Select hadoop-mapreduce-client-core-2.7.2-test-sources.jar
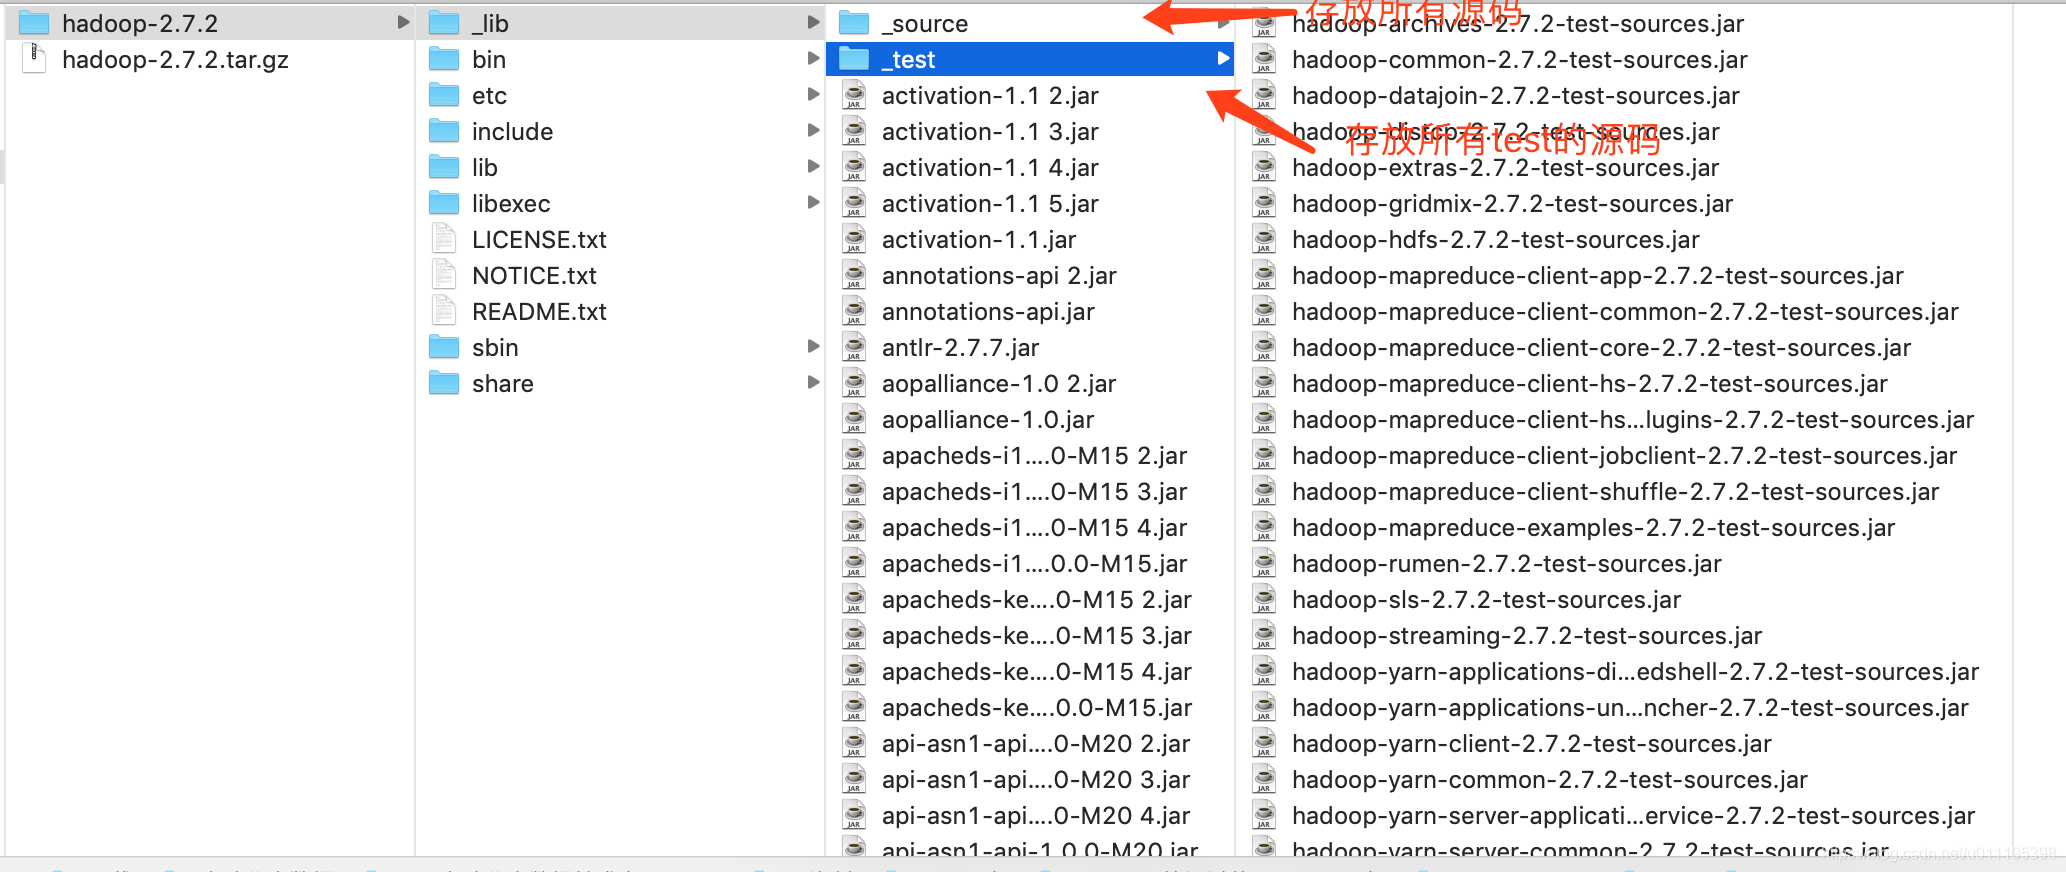2066x872 pixels. [1602, 347]
